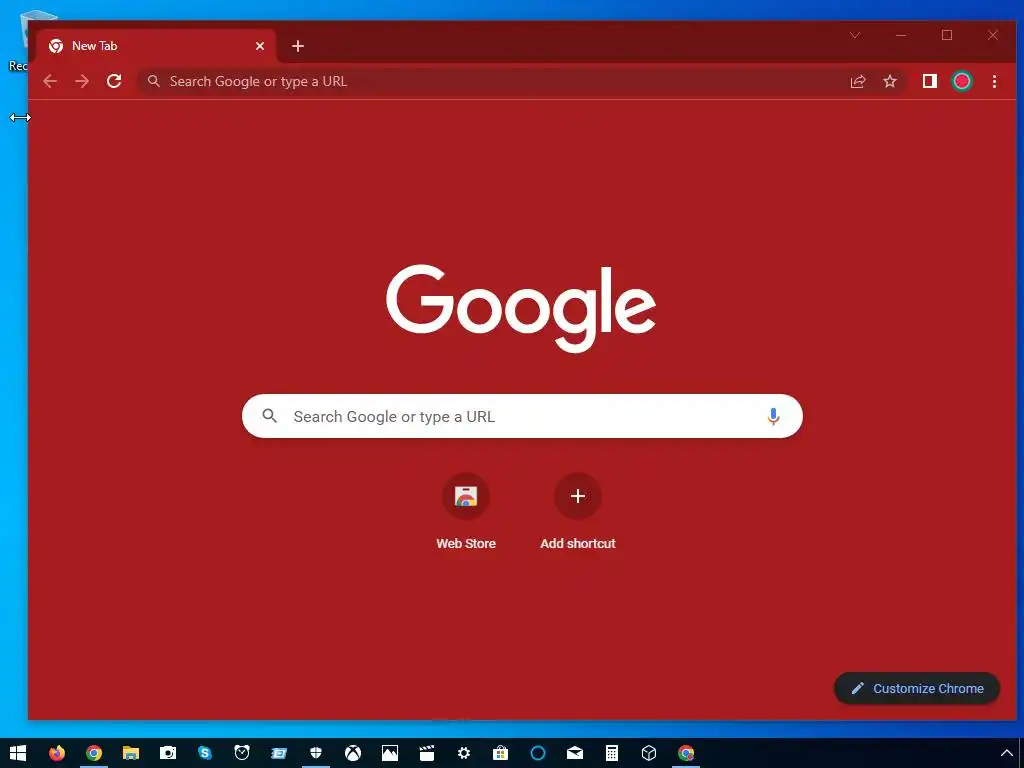Reload the current page
Image resolution: width=1024 pixels, height=768 pixels.
click(114, 81)
